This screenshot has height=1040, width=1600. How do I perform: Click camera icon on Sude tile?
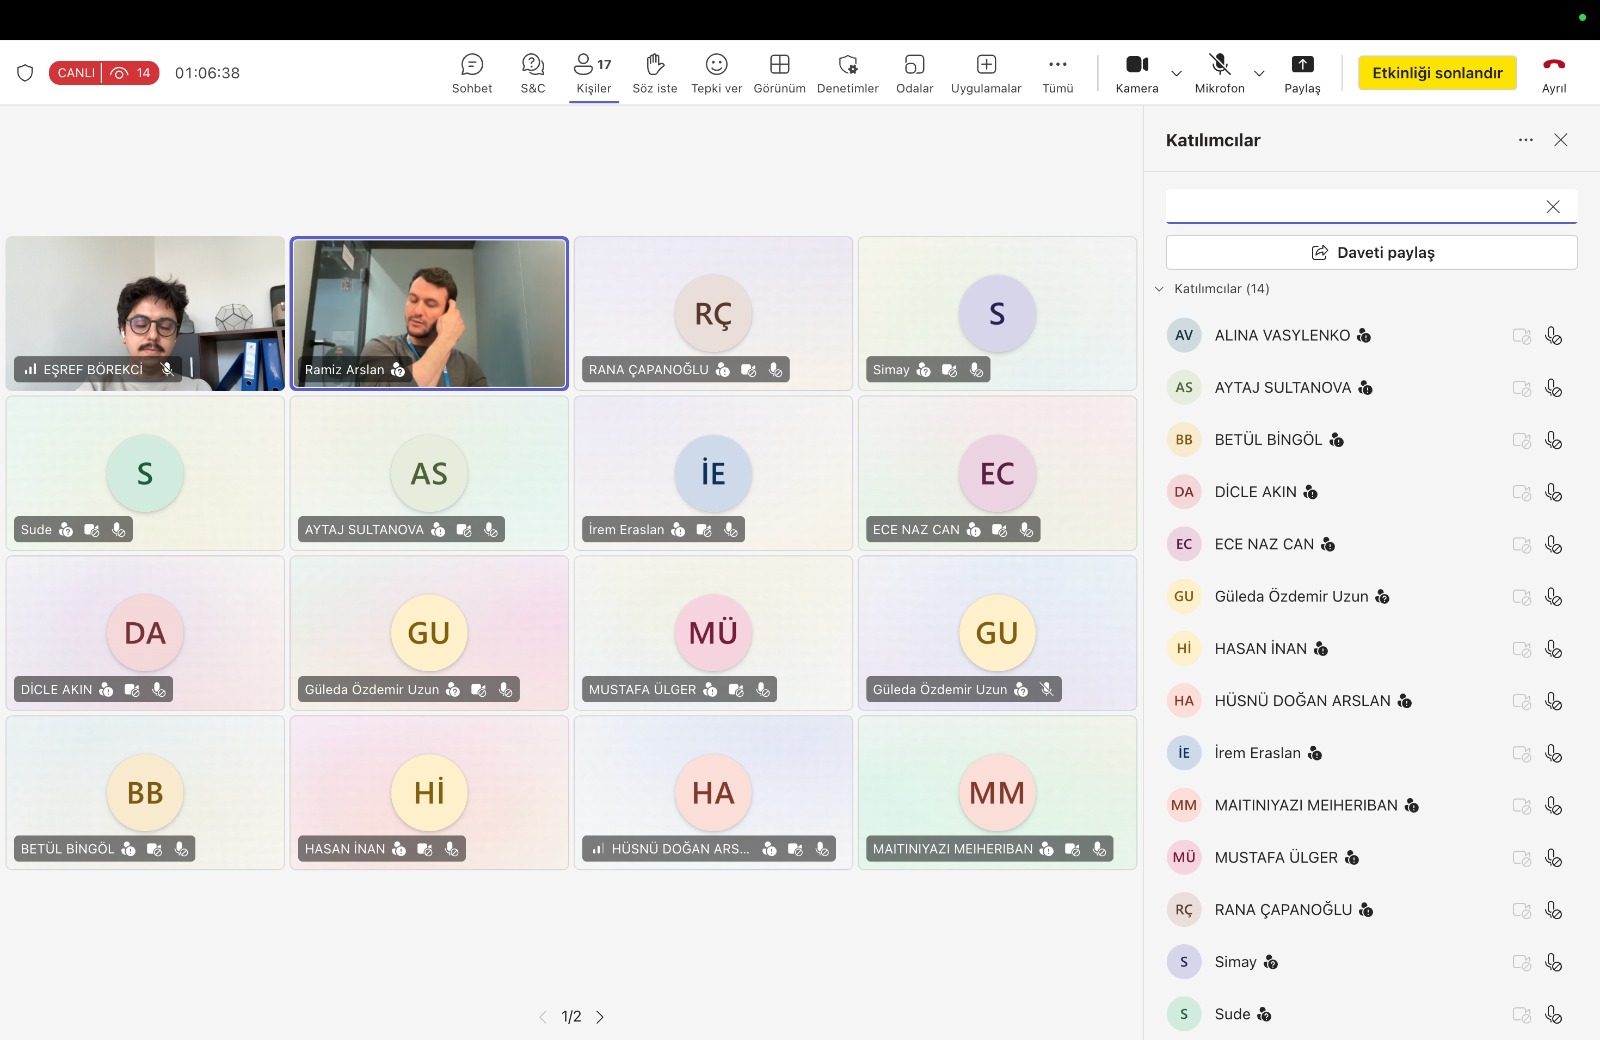(x=92, y=530)
